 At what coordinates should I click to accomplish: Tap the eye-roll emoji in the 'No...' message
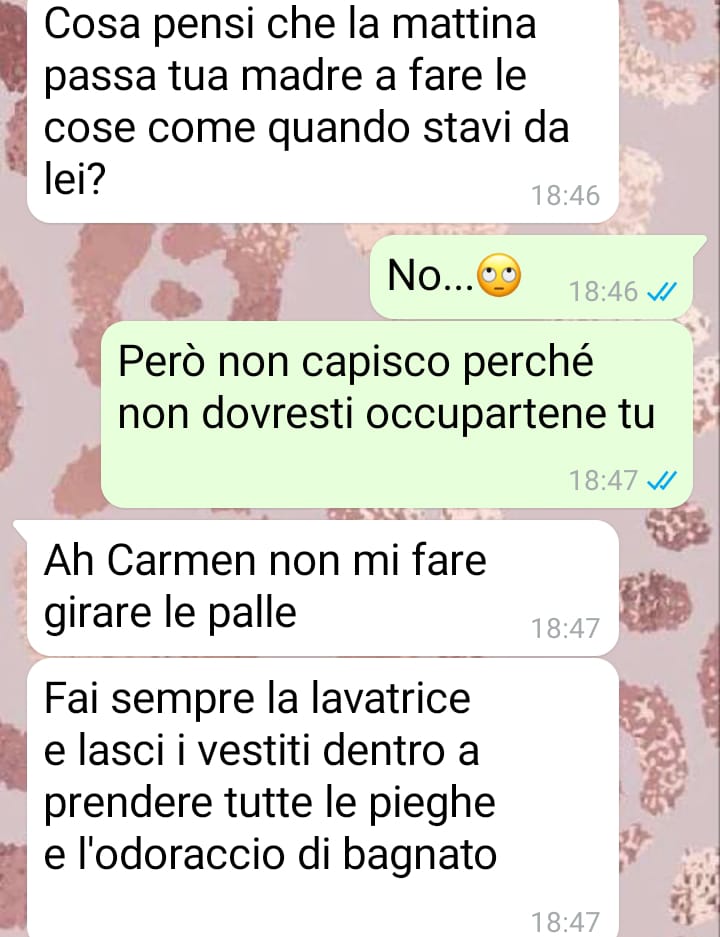click(x=498, y=275)
